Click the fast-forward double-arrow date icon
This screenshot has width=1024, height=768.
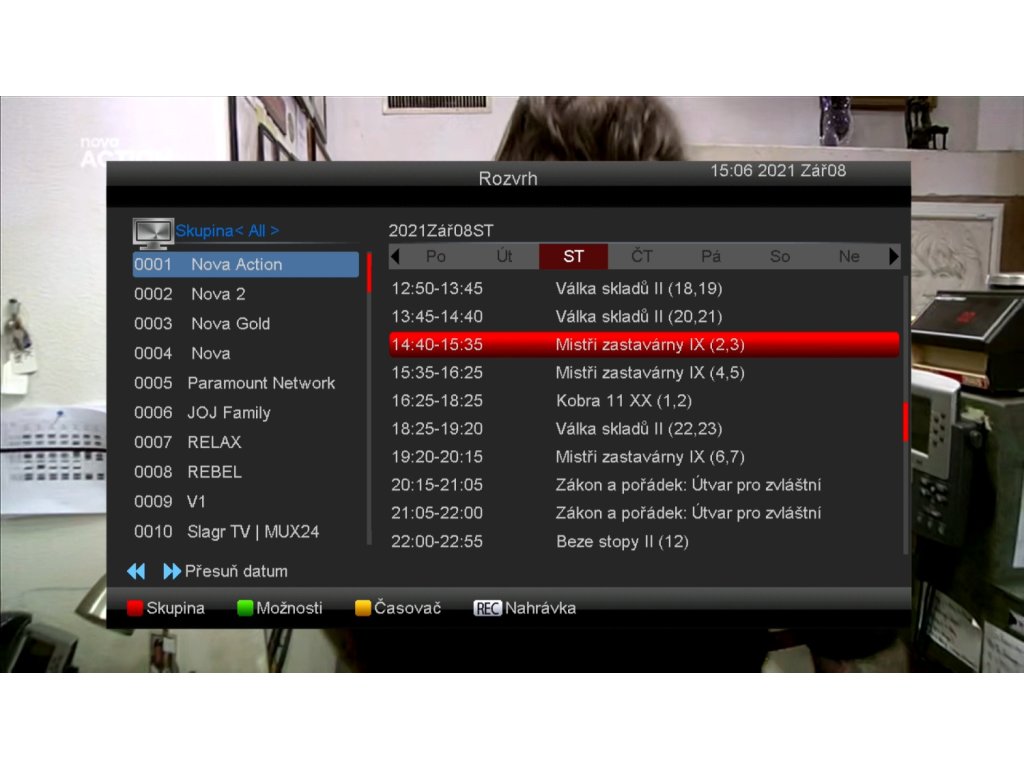(172, 571)
